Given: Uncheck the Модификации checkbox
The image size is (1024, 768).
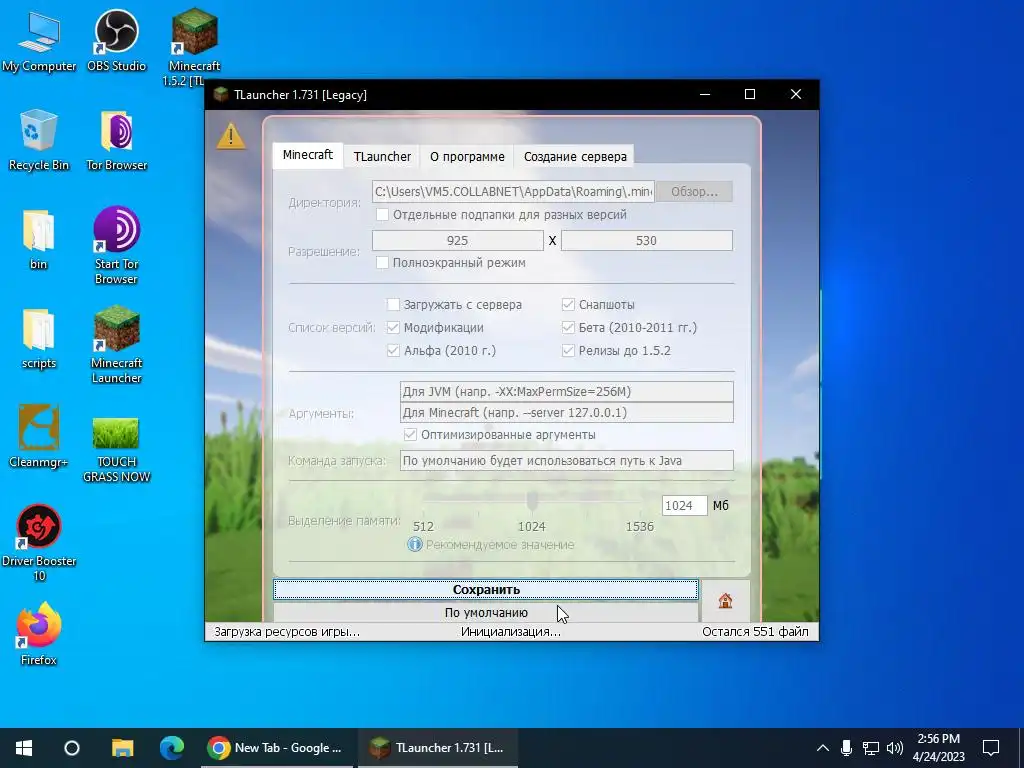Looking at the screenshot, I should point(393,327).
